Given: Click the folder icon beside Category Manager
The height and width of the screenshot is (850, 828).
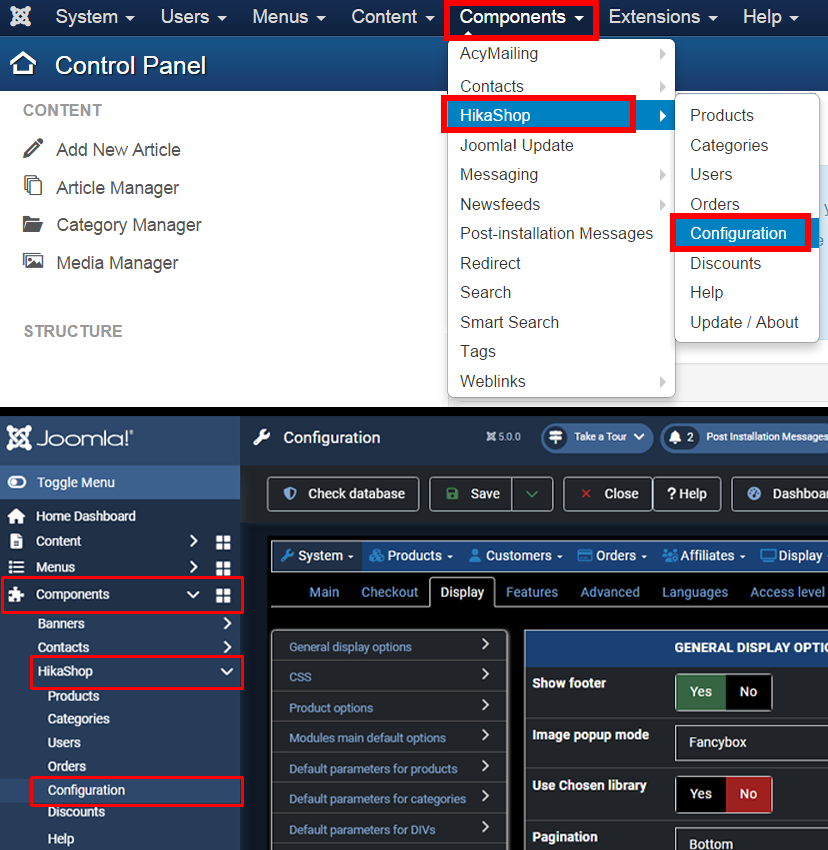Looking at the screenshot, I should coord(33,223).
